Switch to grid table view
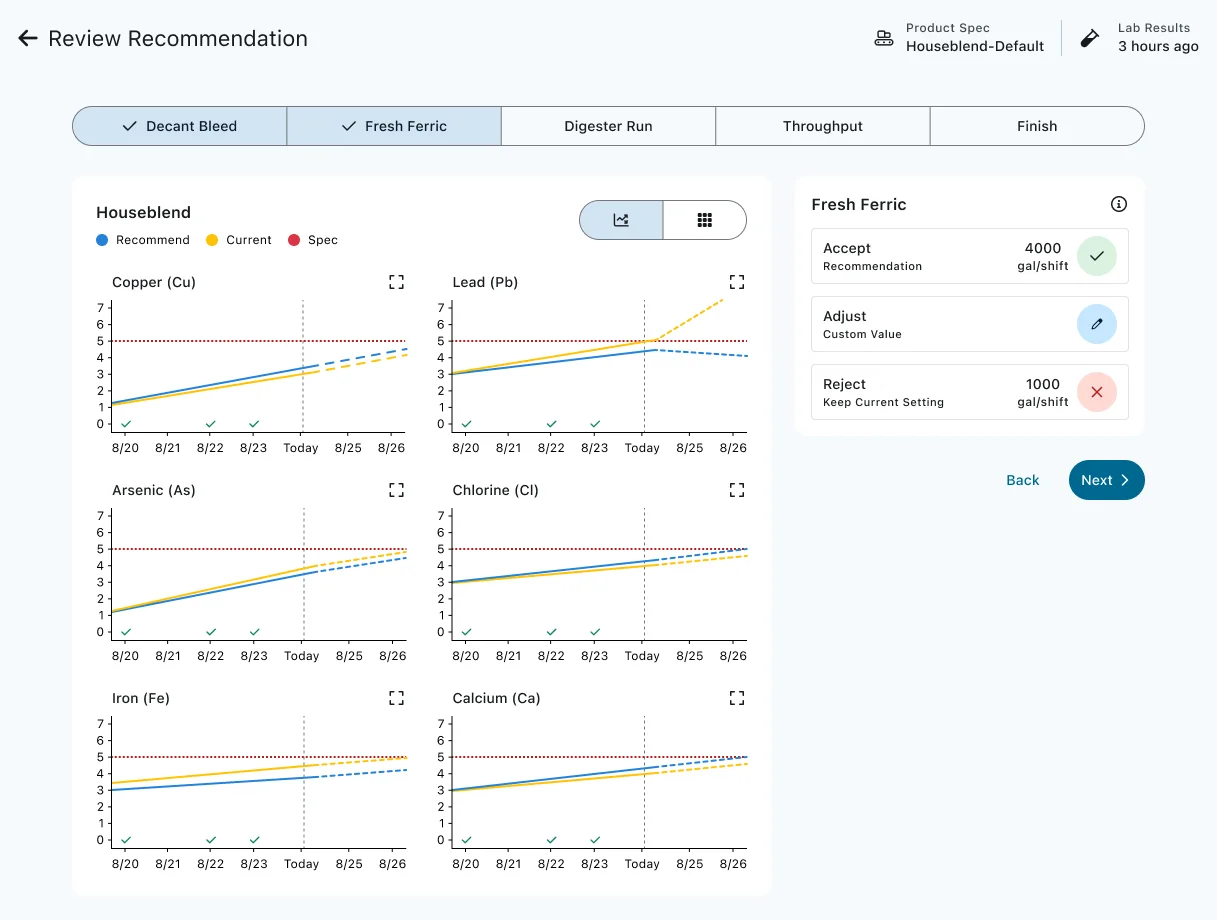 [x=704, y=220]
